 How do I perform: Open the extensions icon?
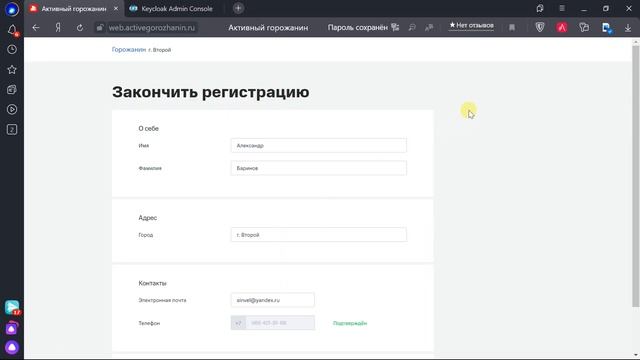click(584, 27)
